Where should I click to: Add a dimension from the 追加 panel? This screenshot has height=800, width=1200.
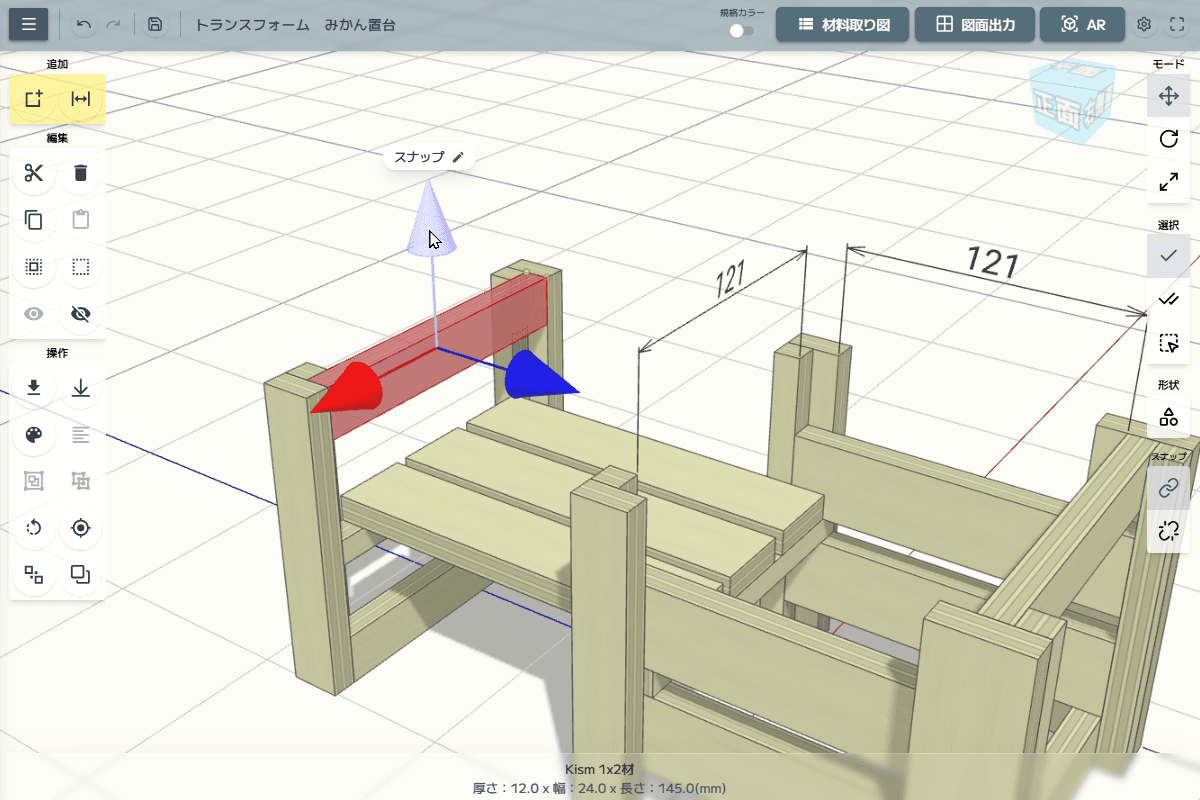click(78, 100)
